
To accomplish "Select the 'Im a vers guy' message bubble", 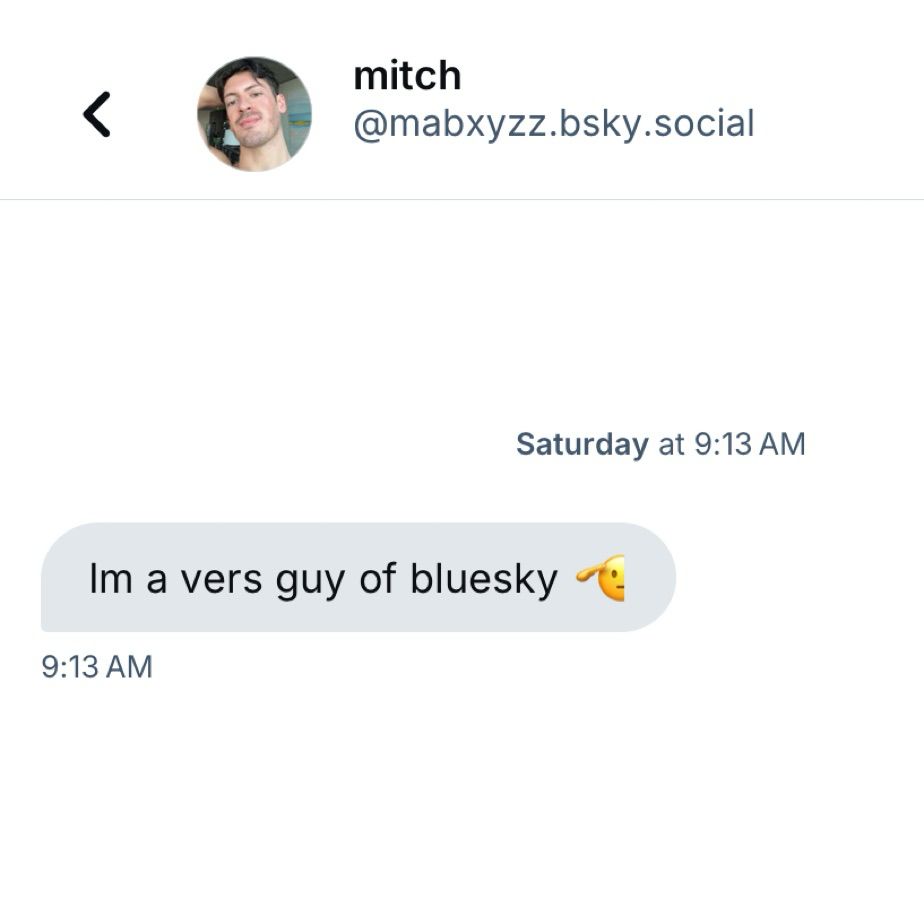I will [358, 577].
